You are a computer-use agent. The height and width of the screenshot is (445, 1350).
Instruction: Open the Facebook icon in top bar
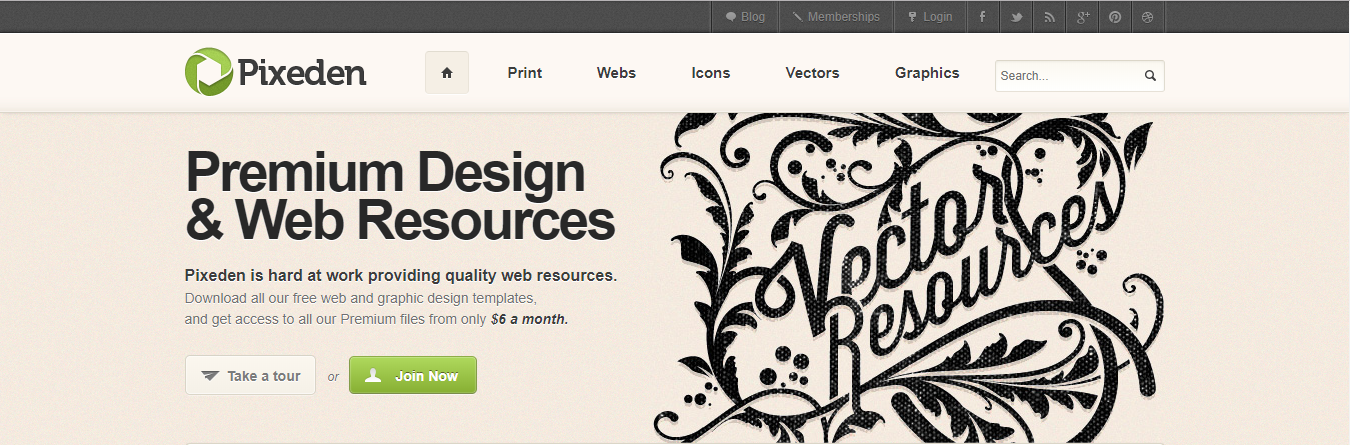pos(983,17)
